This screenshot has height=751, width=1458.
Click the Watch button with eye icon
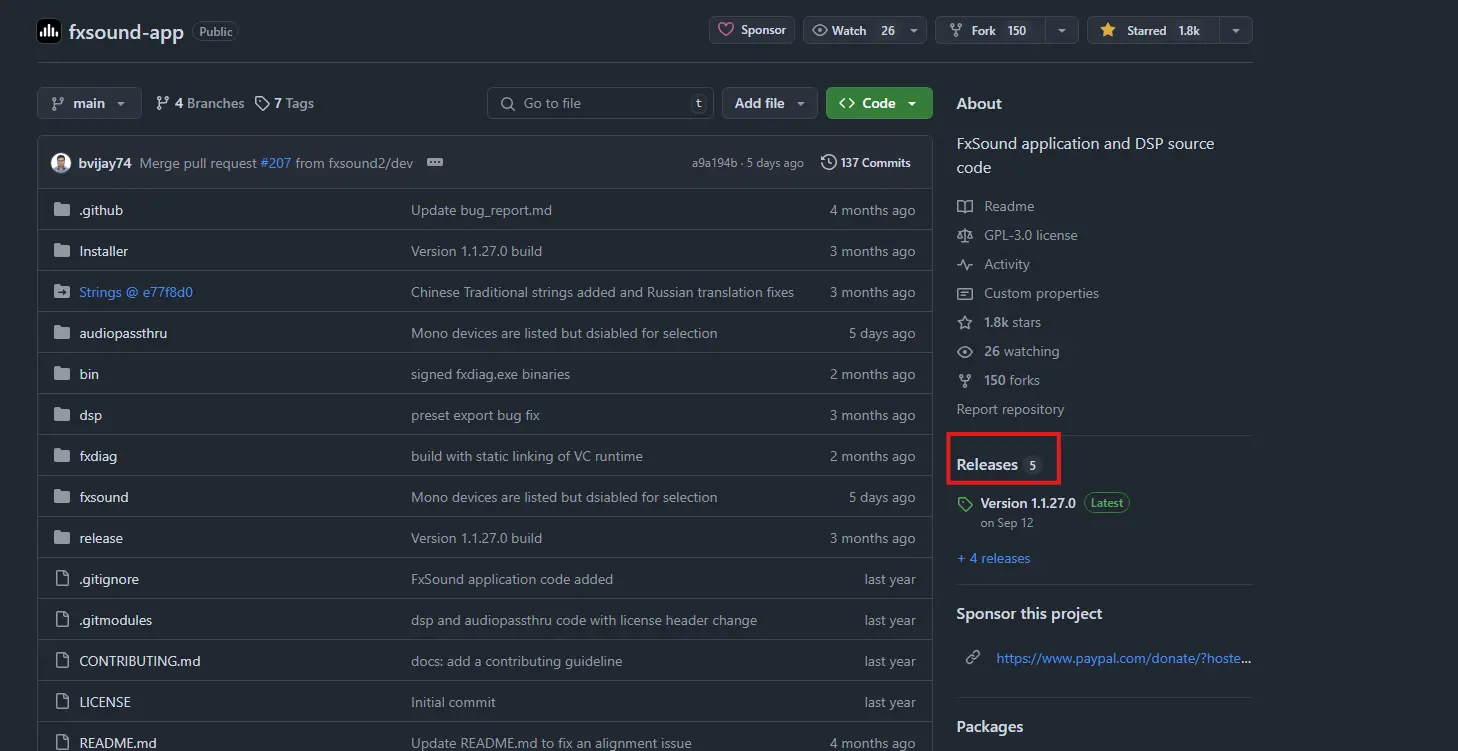point(853,30)
